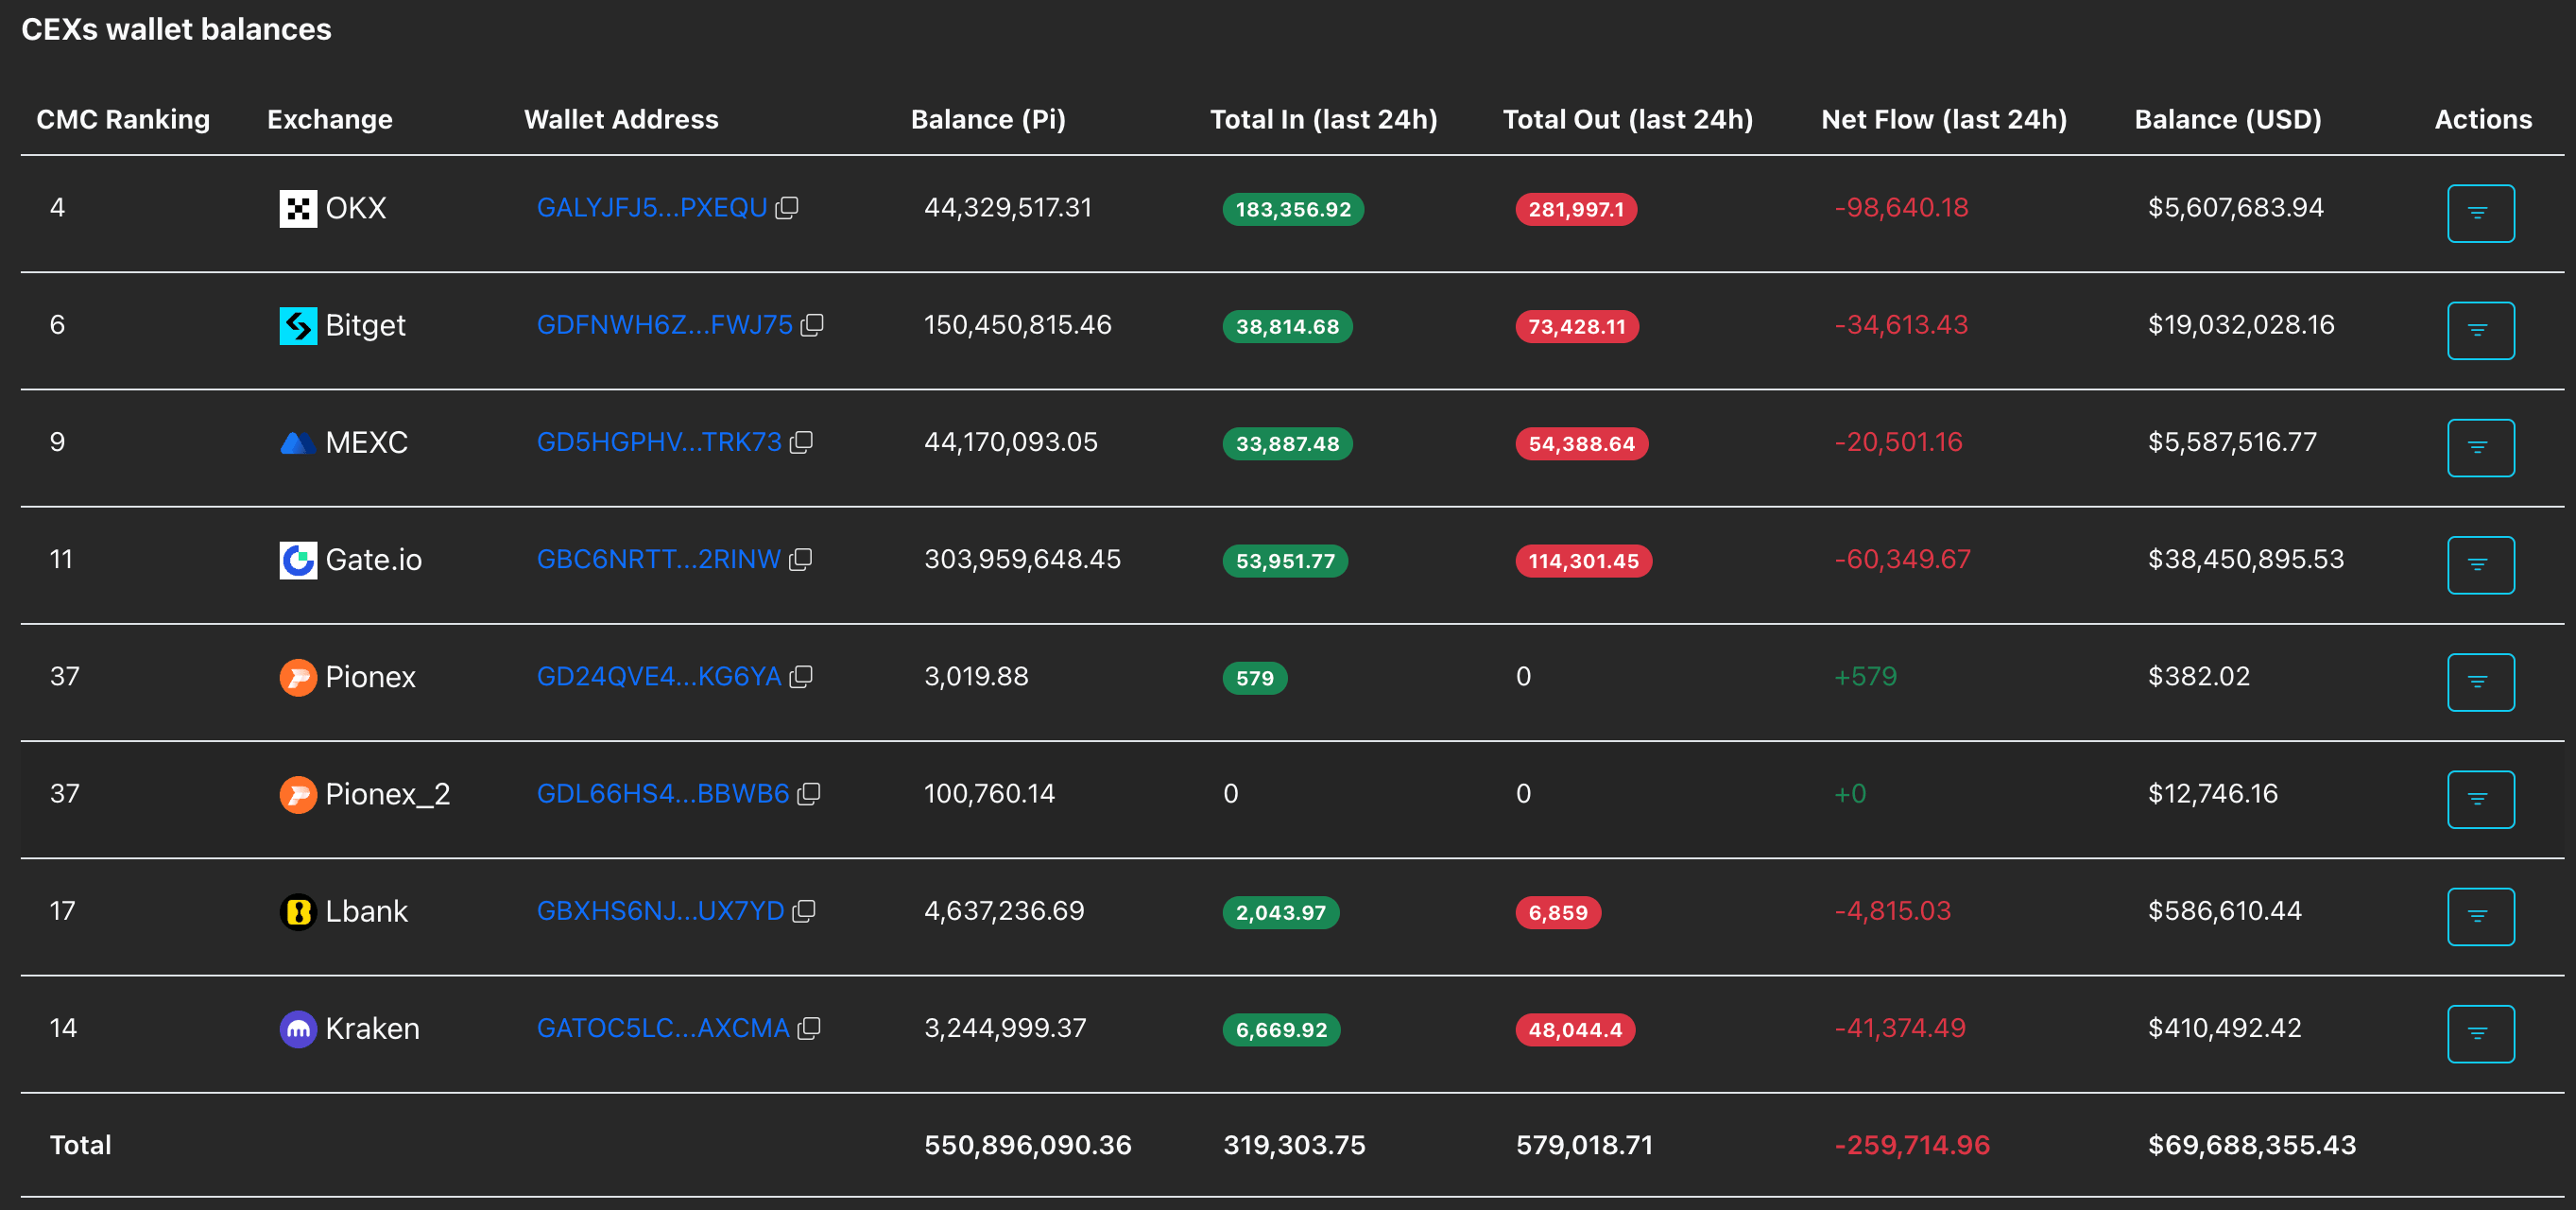Screen dimensions: 2576x1210
Task: Copy the MEXC wallet address
Action: click(801, 442)
